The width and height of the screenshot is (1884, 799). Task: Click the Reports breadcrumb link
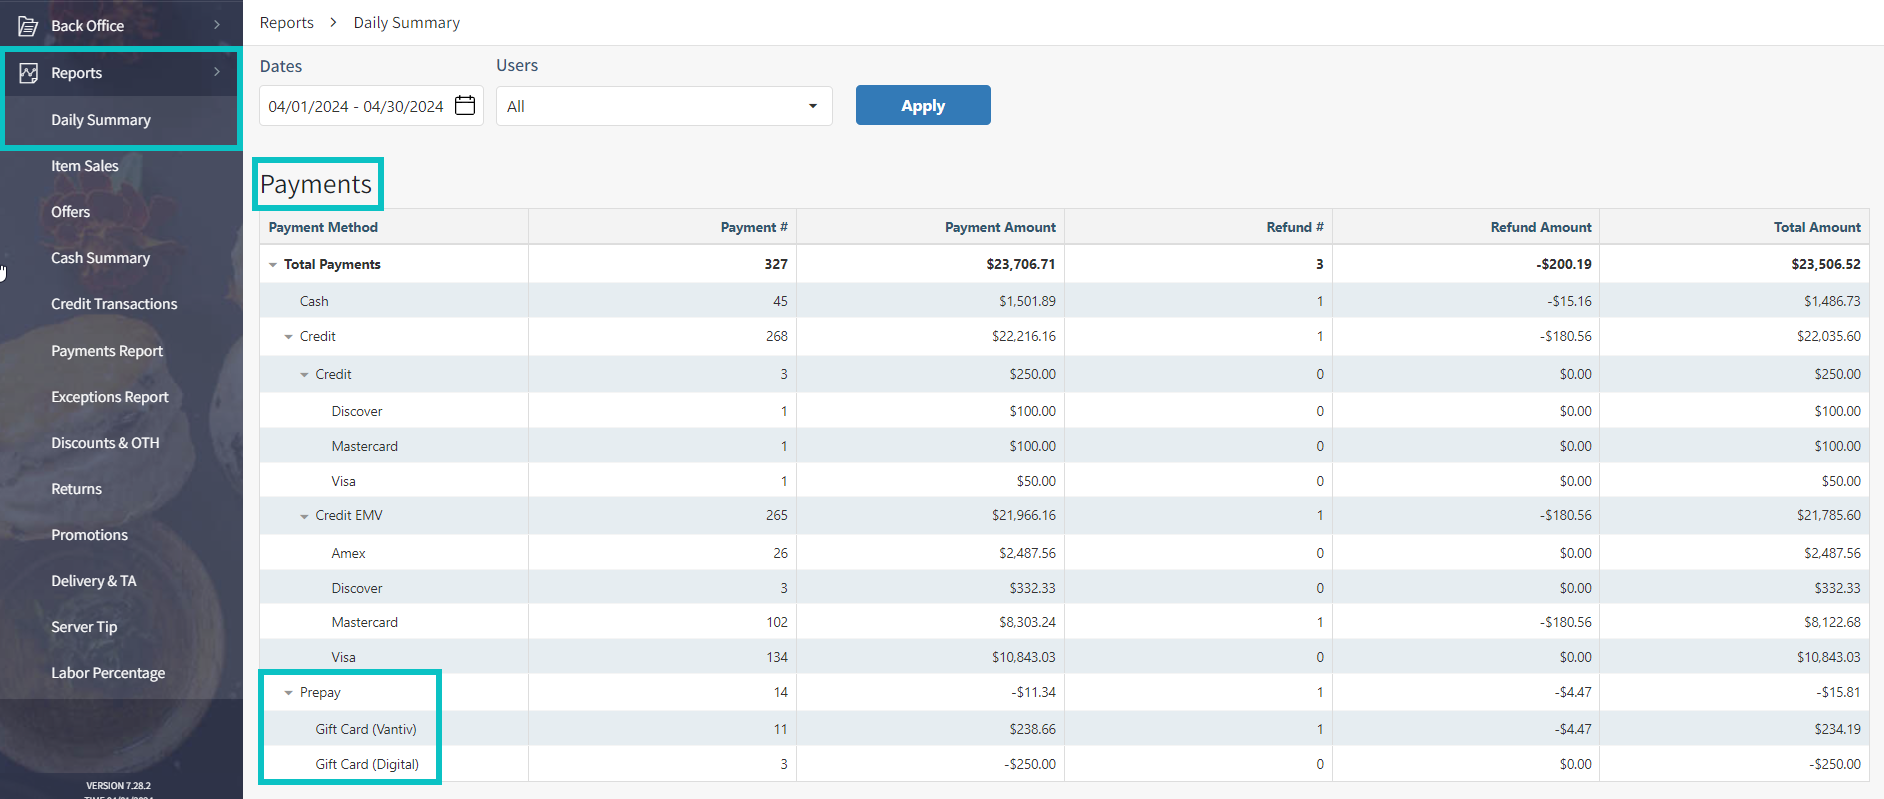pos(286,23)
